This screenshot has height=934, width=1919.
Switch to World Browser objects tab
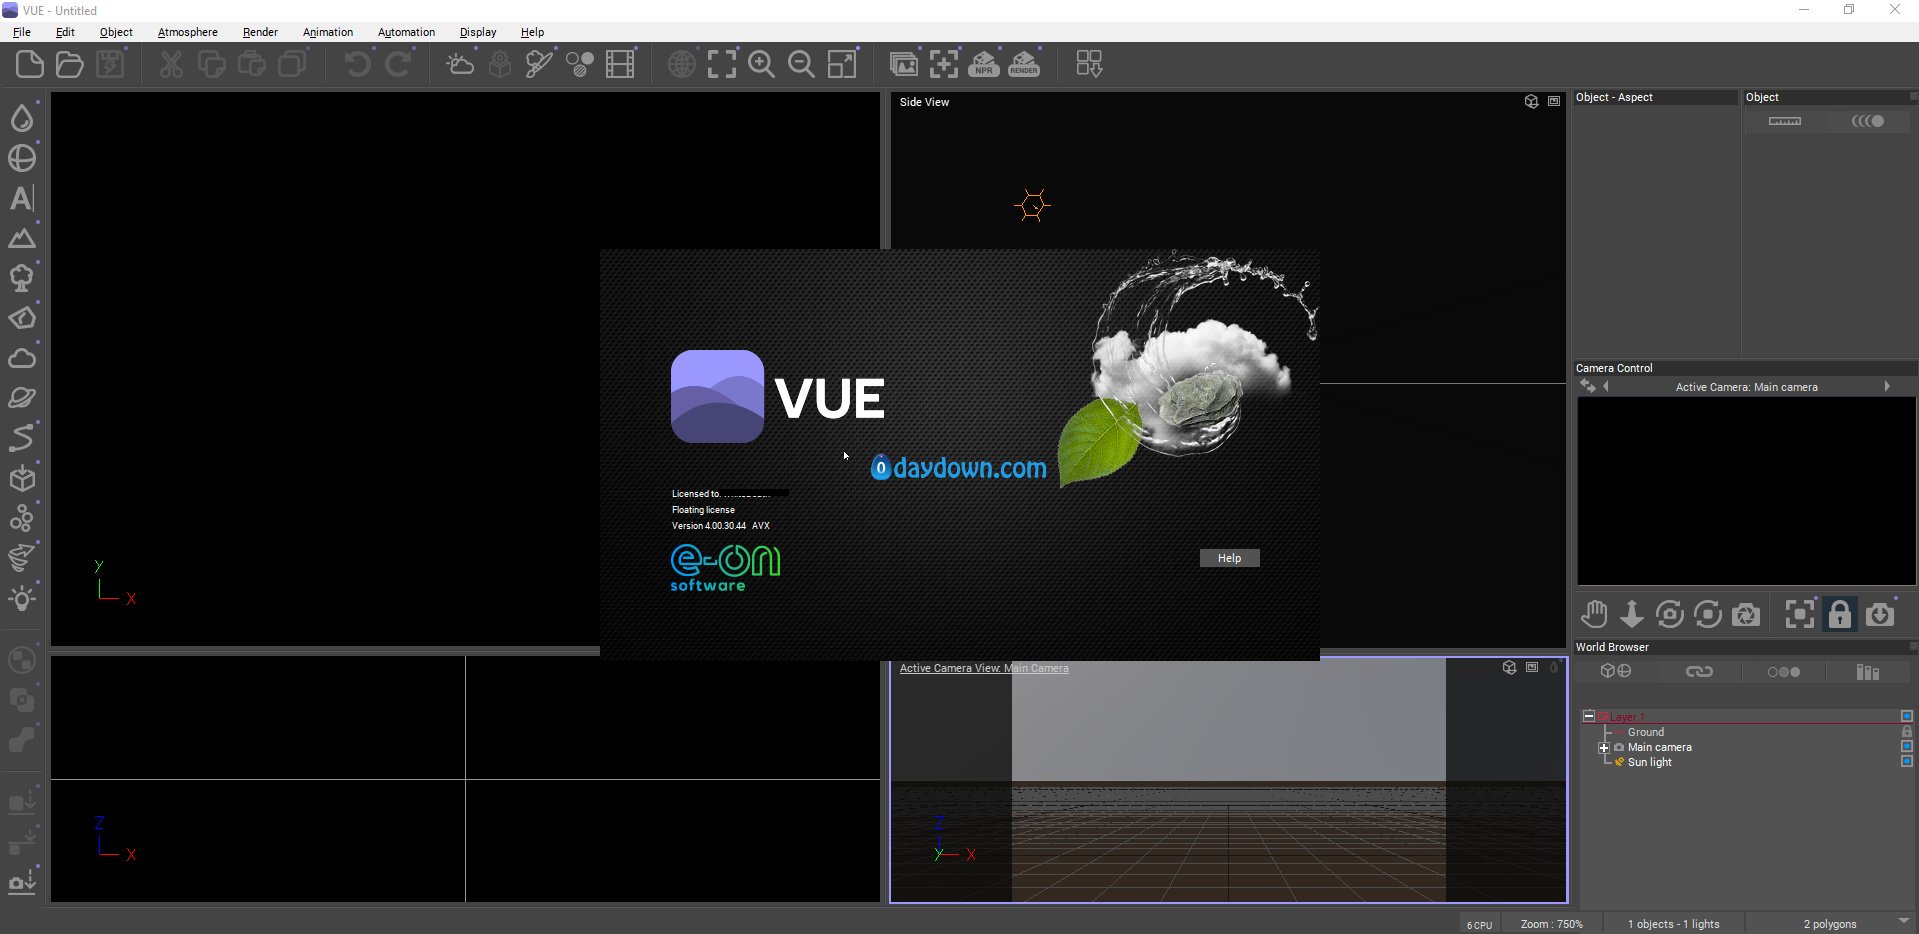tap(1616, 671)
